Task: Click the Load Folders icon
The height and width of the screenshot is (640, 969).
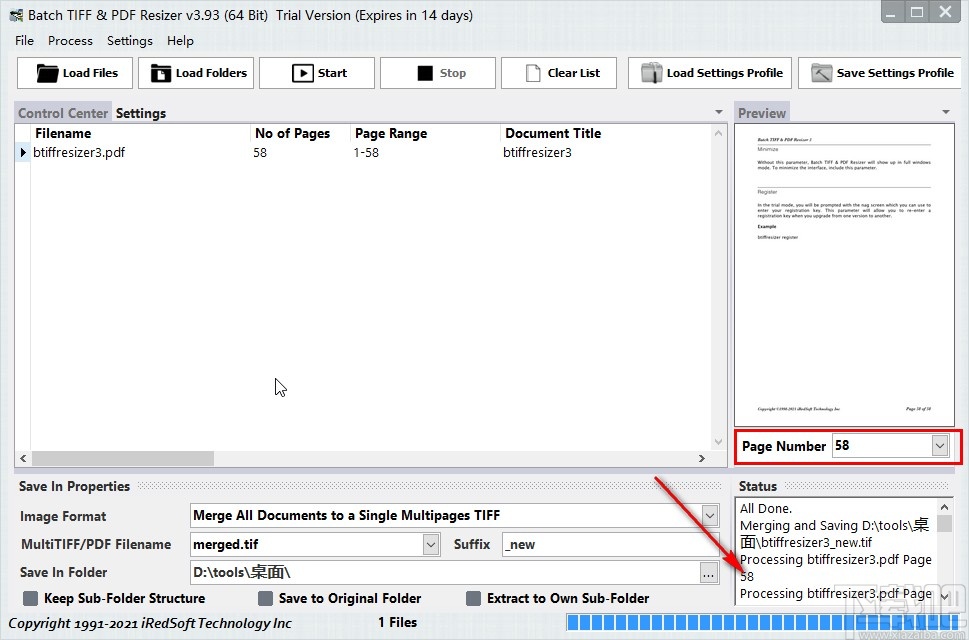Action: (x=160, y=73)
